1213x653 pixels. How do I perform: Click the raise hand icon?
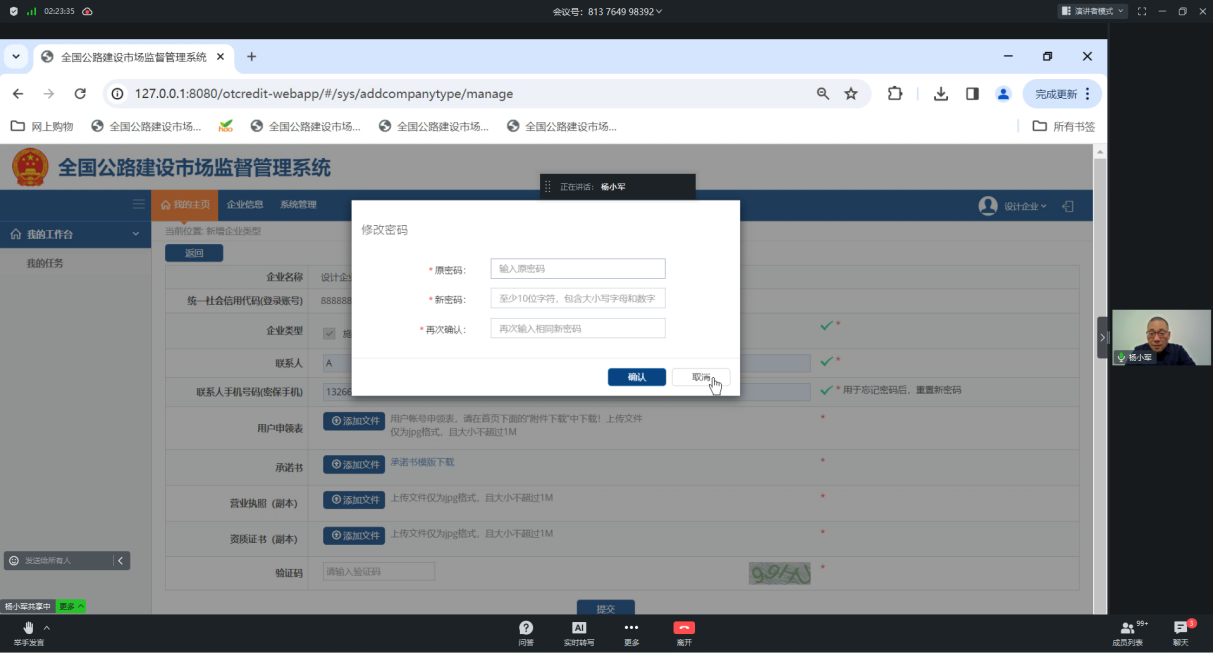28,628
